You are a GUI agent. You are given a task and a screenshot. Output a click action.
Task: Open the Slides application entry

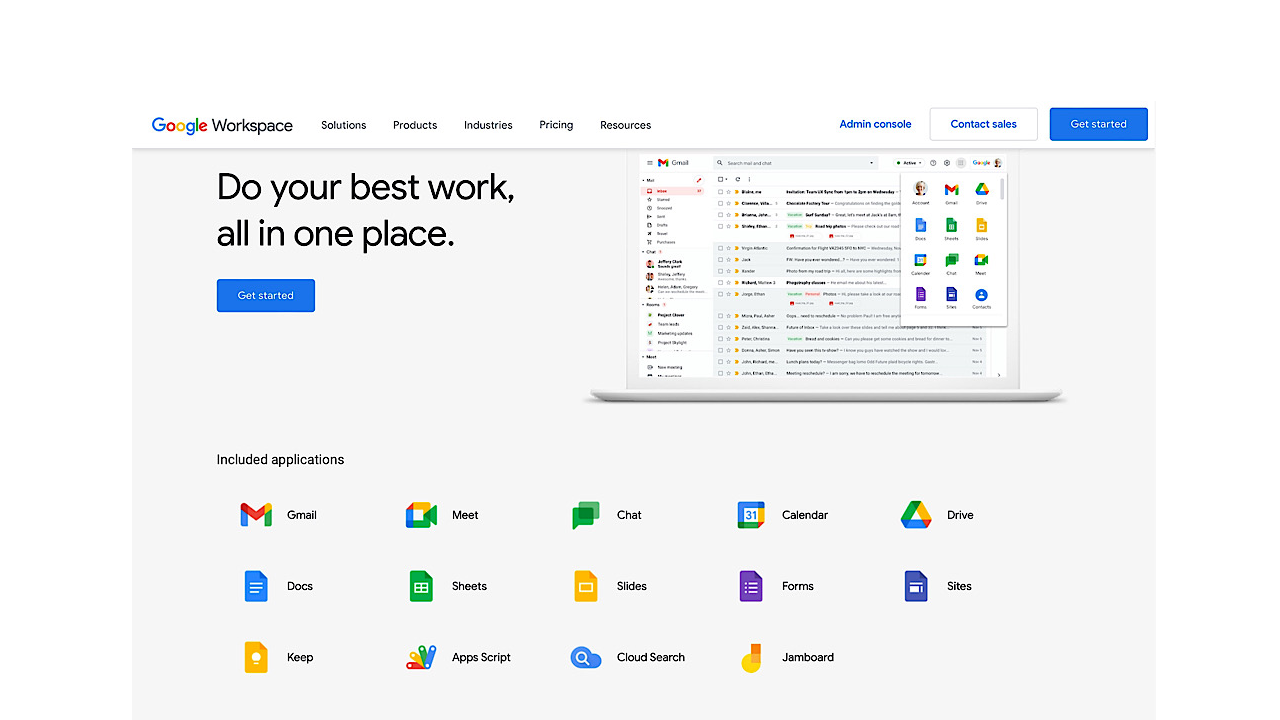click(610, 586)
